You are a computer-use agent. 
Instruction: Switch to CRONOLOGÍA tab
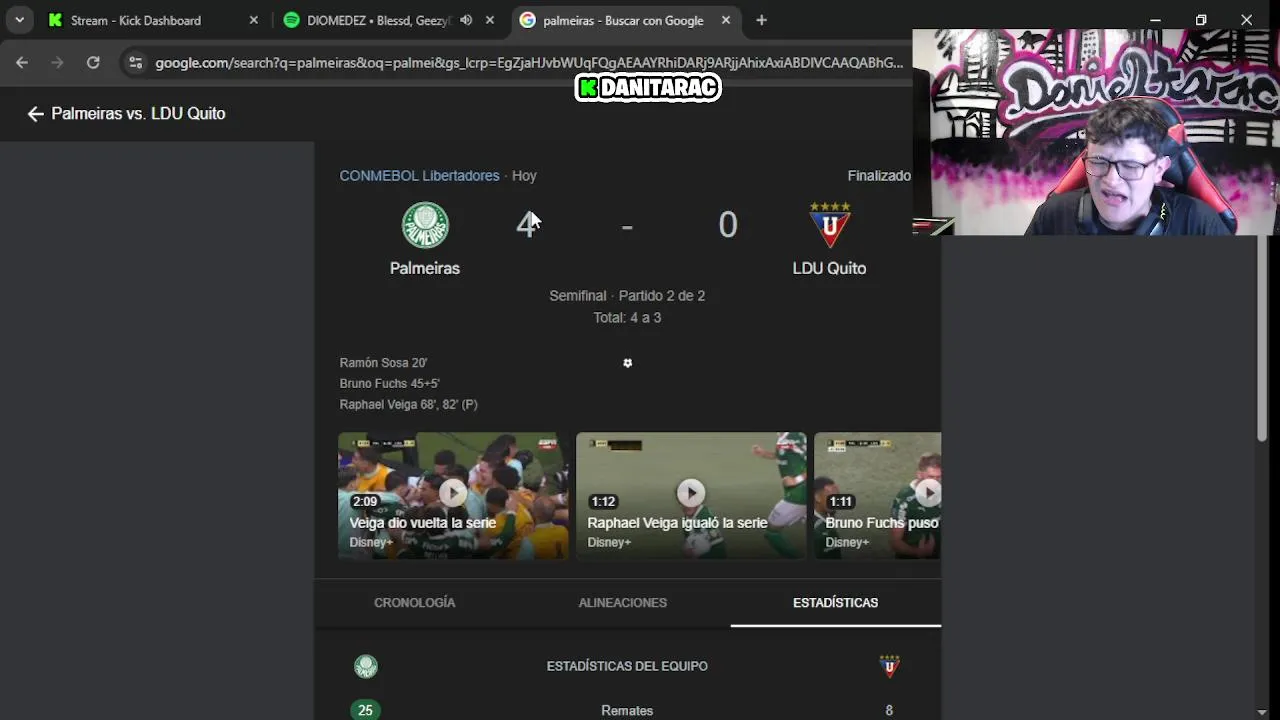(x=414, y=602)
